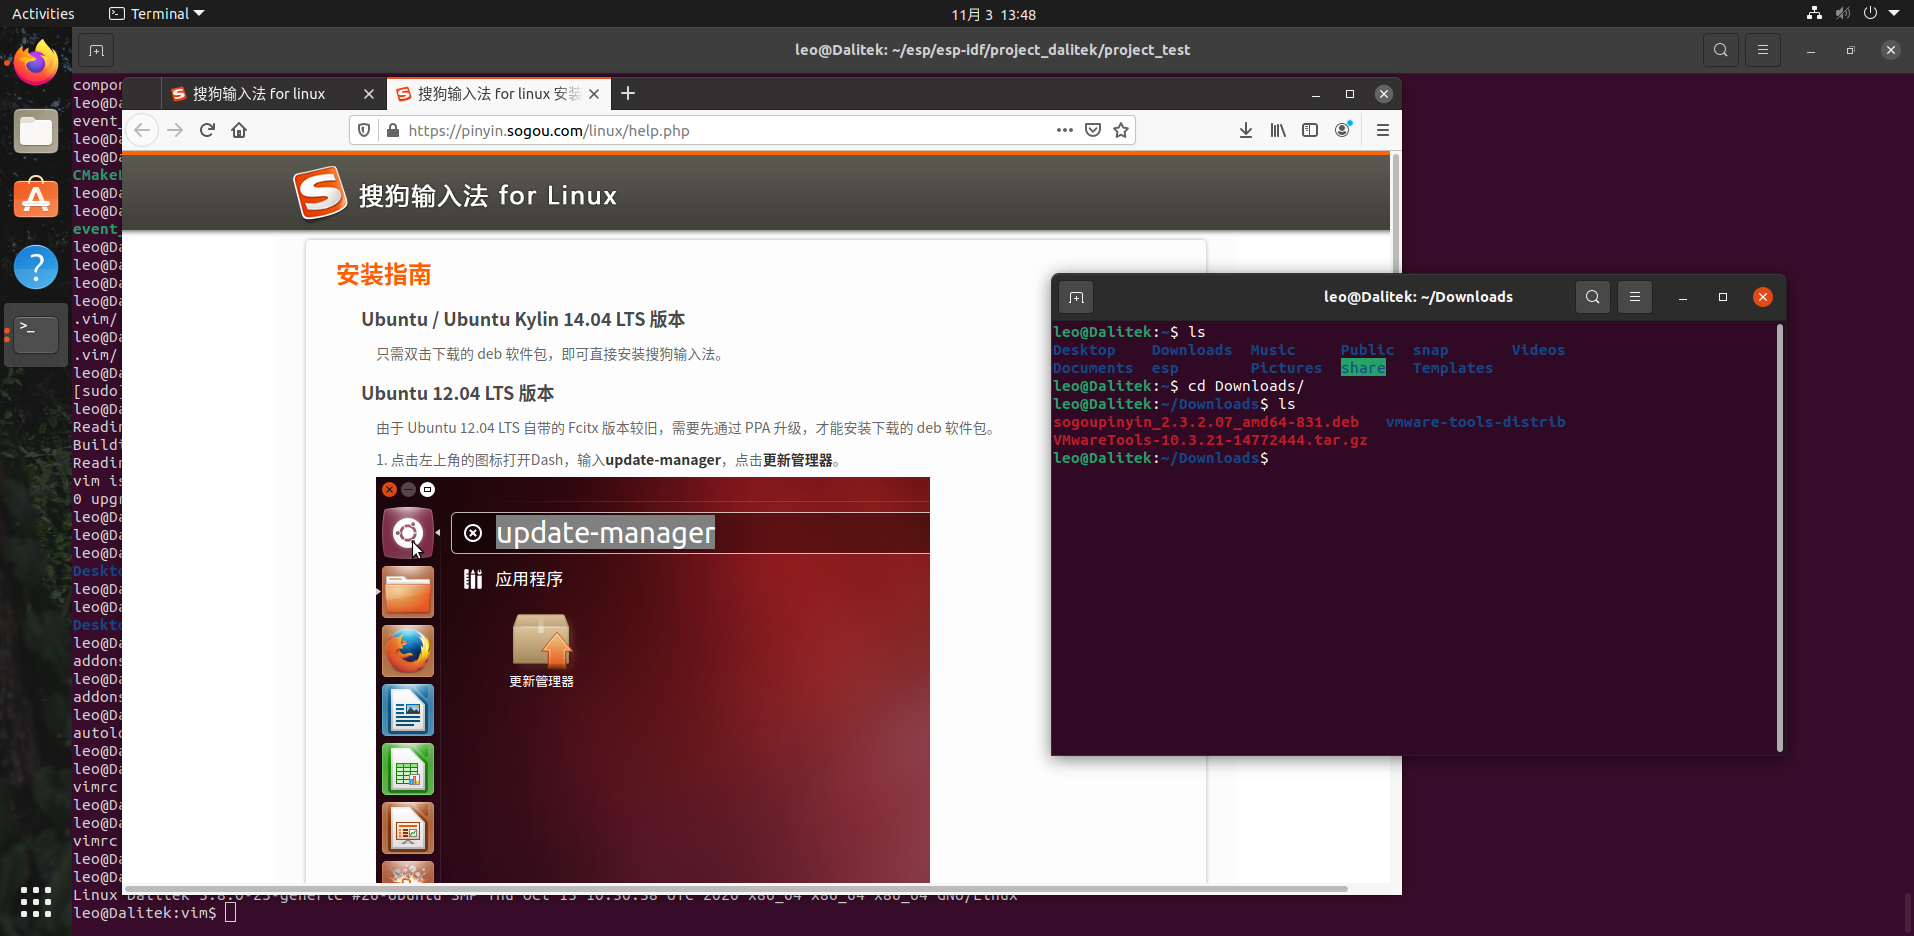Click search icon in background terminal header
Screen dimensions: 1914x936
1720,50
